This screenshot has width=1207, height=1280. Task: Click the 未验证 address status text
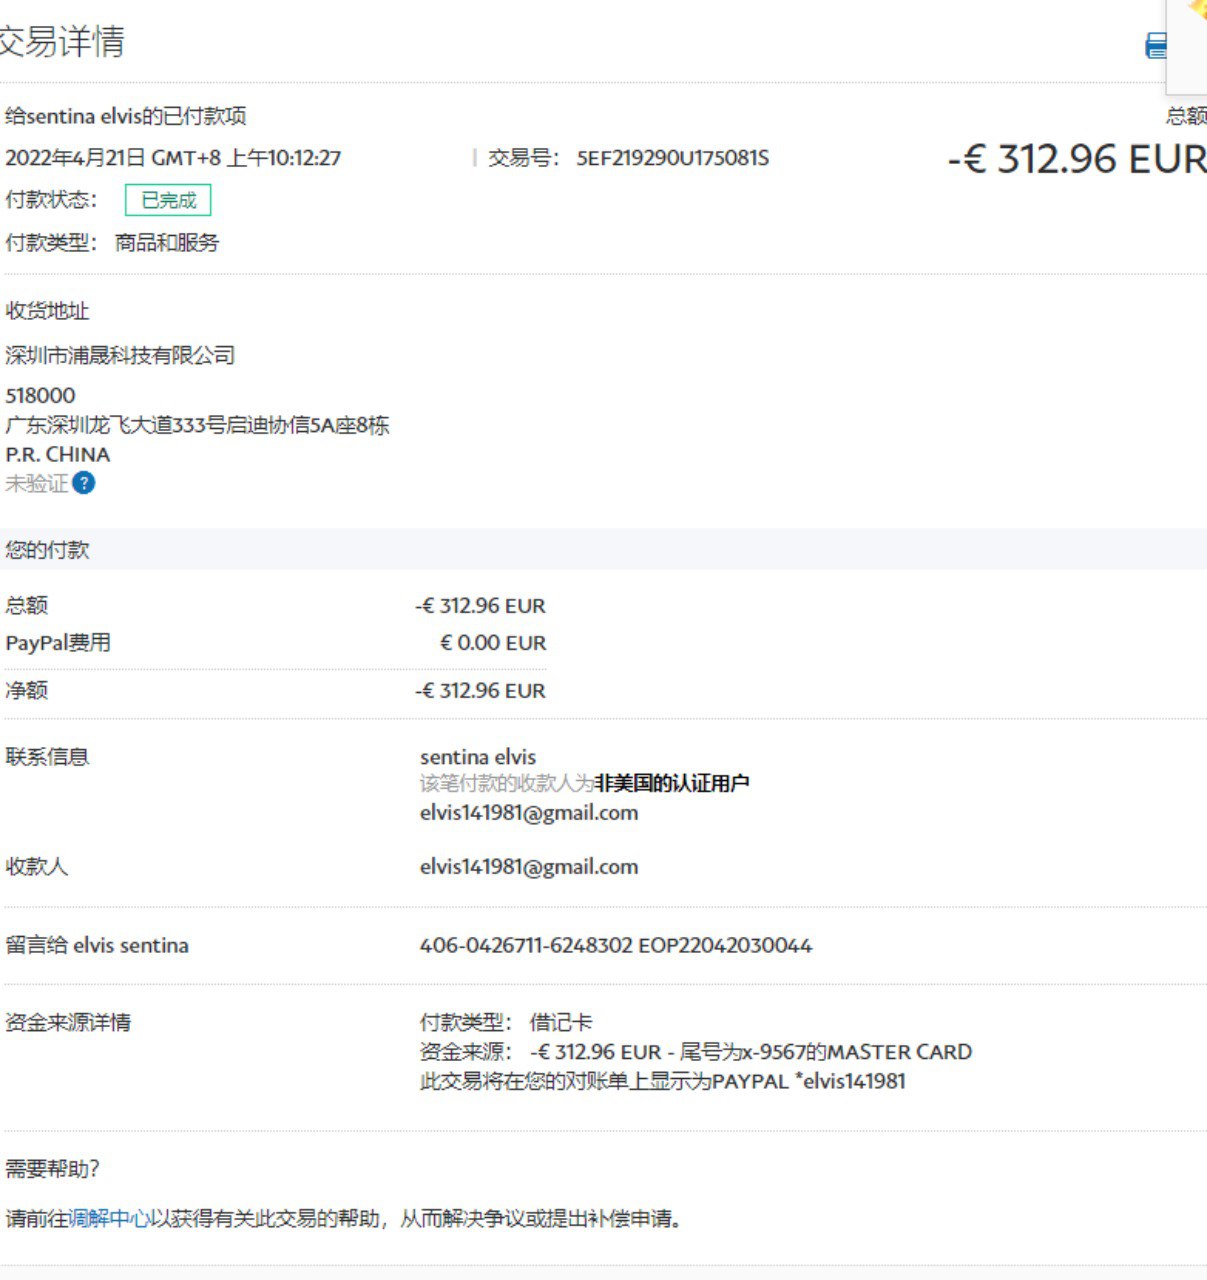coord(36,484)
